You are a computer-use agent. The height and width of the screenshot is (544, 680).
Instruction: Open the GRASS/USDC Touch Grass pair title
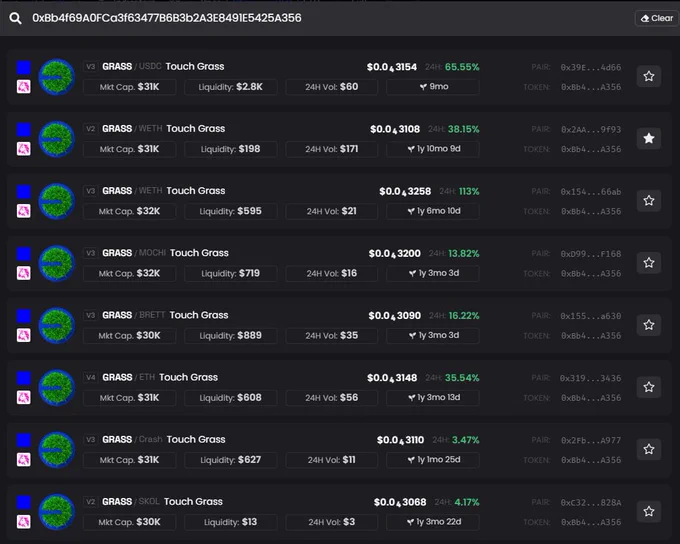(163, 66)
